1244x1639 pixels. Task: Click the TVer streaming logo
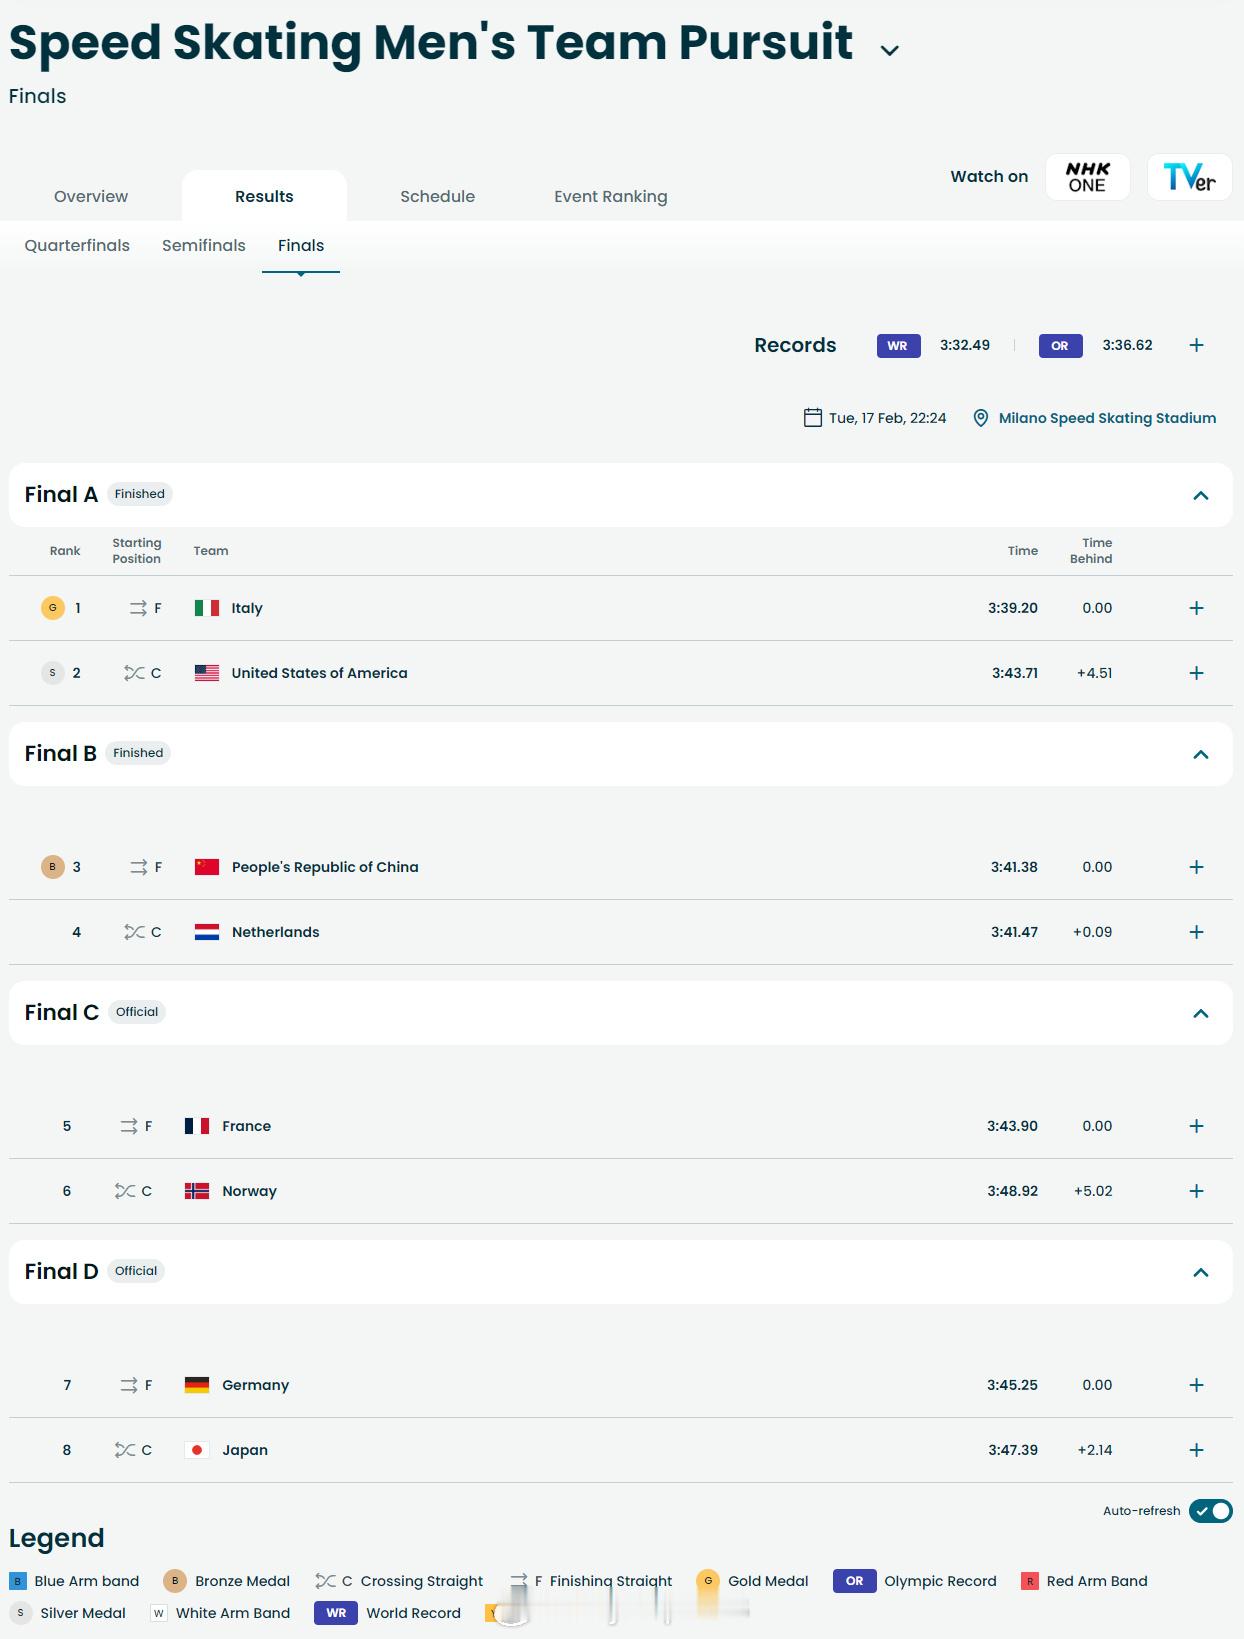[x=1189, y=177]
